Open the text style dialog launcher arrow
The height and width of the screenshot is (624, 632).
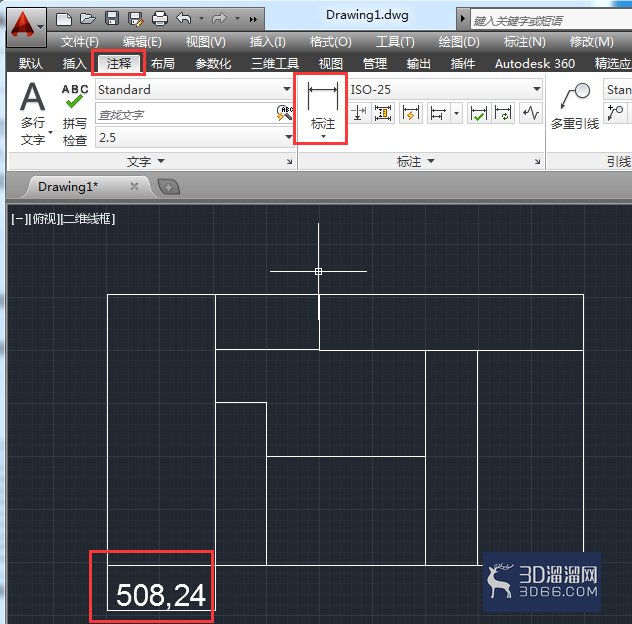pos(289,162)
